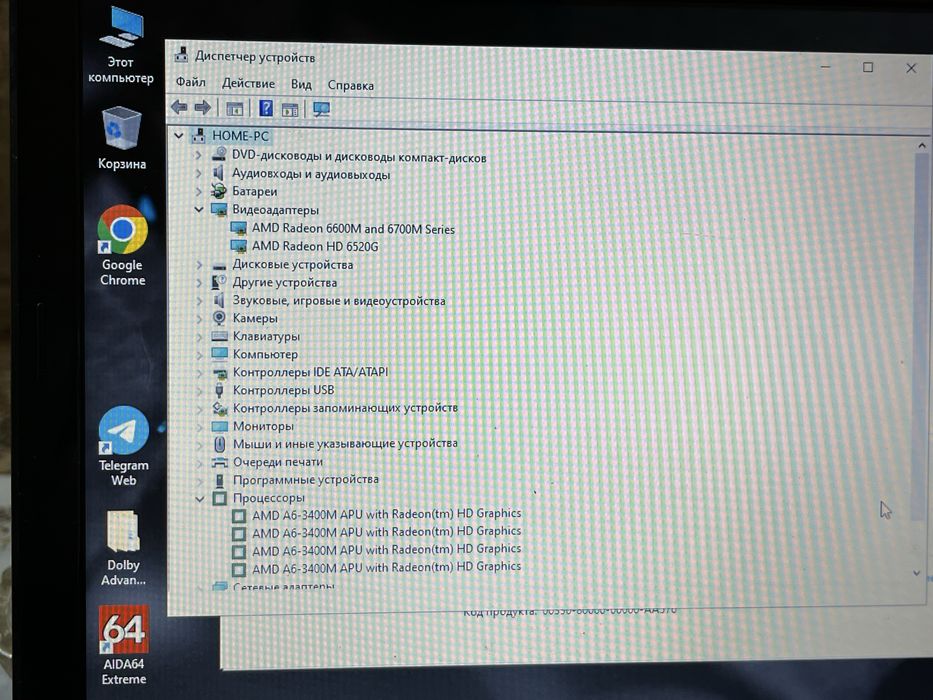Select AMD Radeon 6600M and 6700M Series
This screenshot has width=933, height=700.
click(x=353, y=229)
